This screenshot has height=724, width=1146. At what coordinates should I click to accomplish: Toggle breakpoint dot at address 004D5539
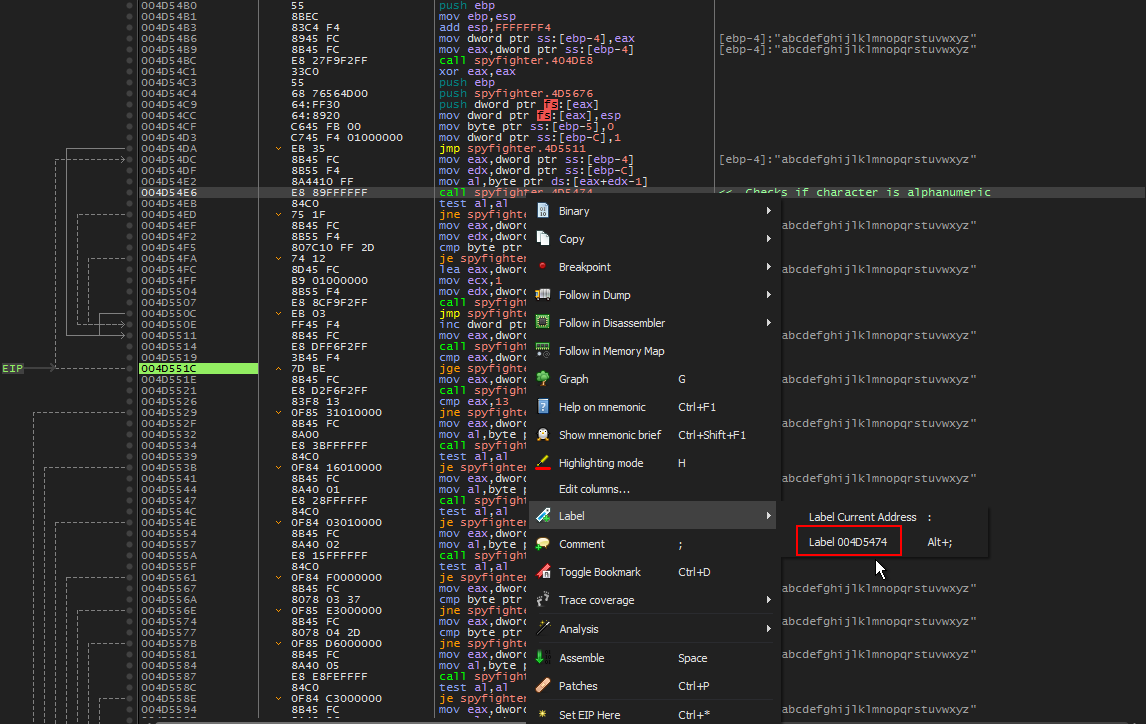click(x=129, y=457)
